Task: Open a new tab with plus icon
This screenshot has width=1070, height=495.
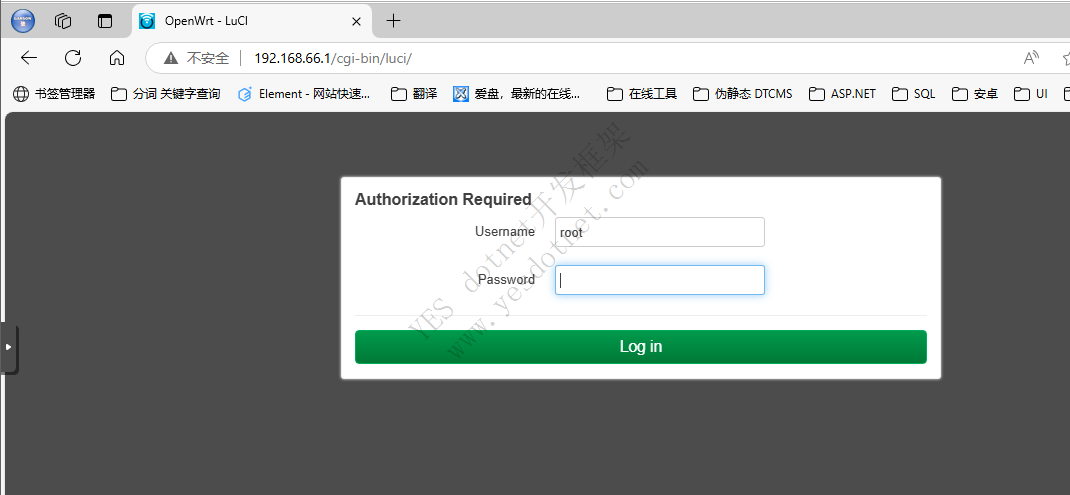Action: coord(393,21)
